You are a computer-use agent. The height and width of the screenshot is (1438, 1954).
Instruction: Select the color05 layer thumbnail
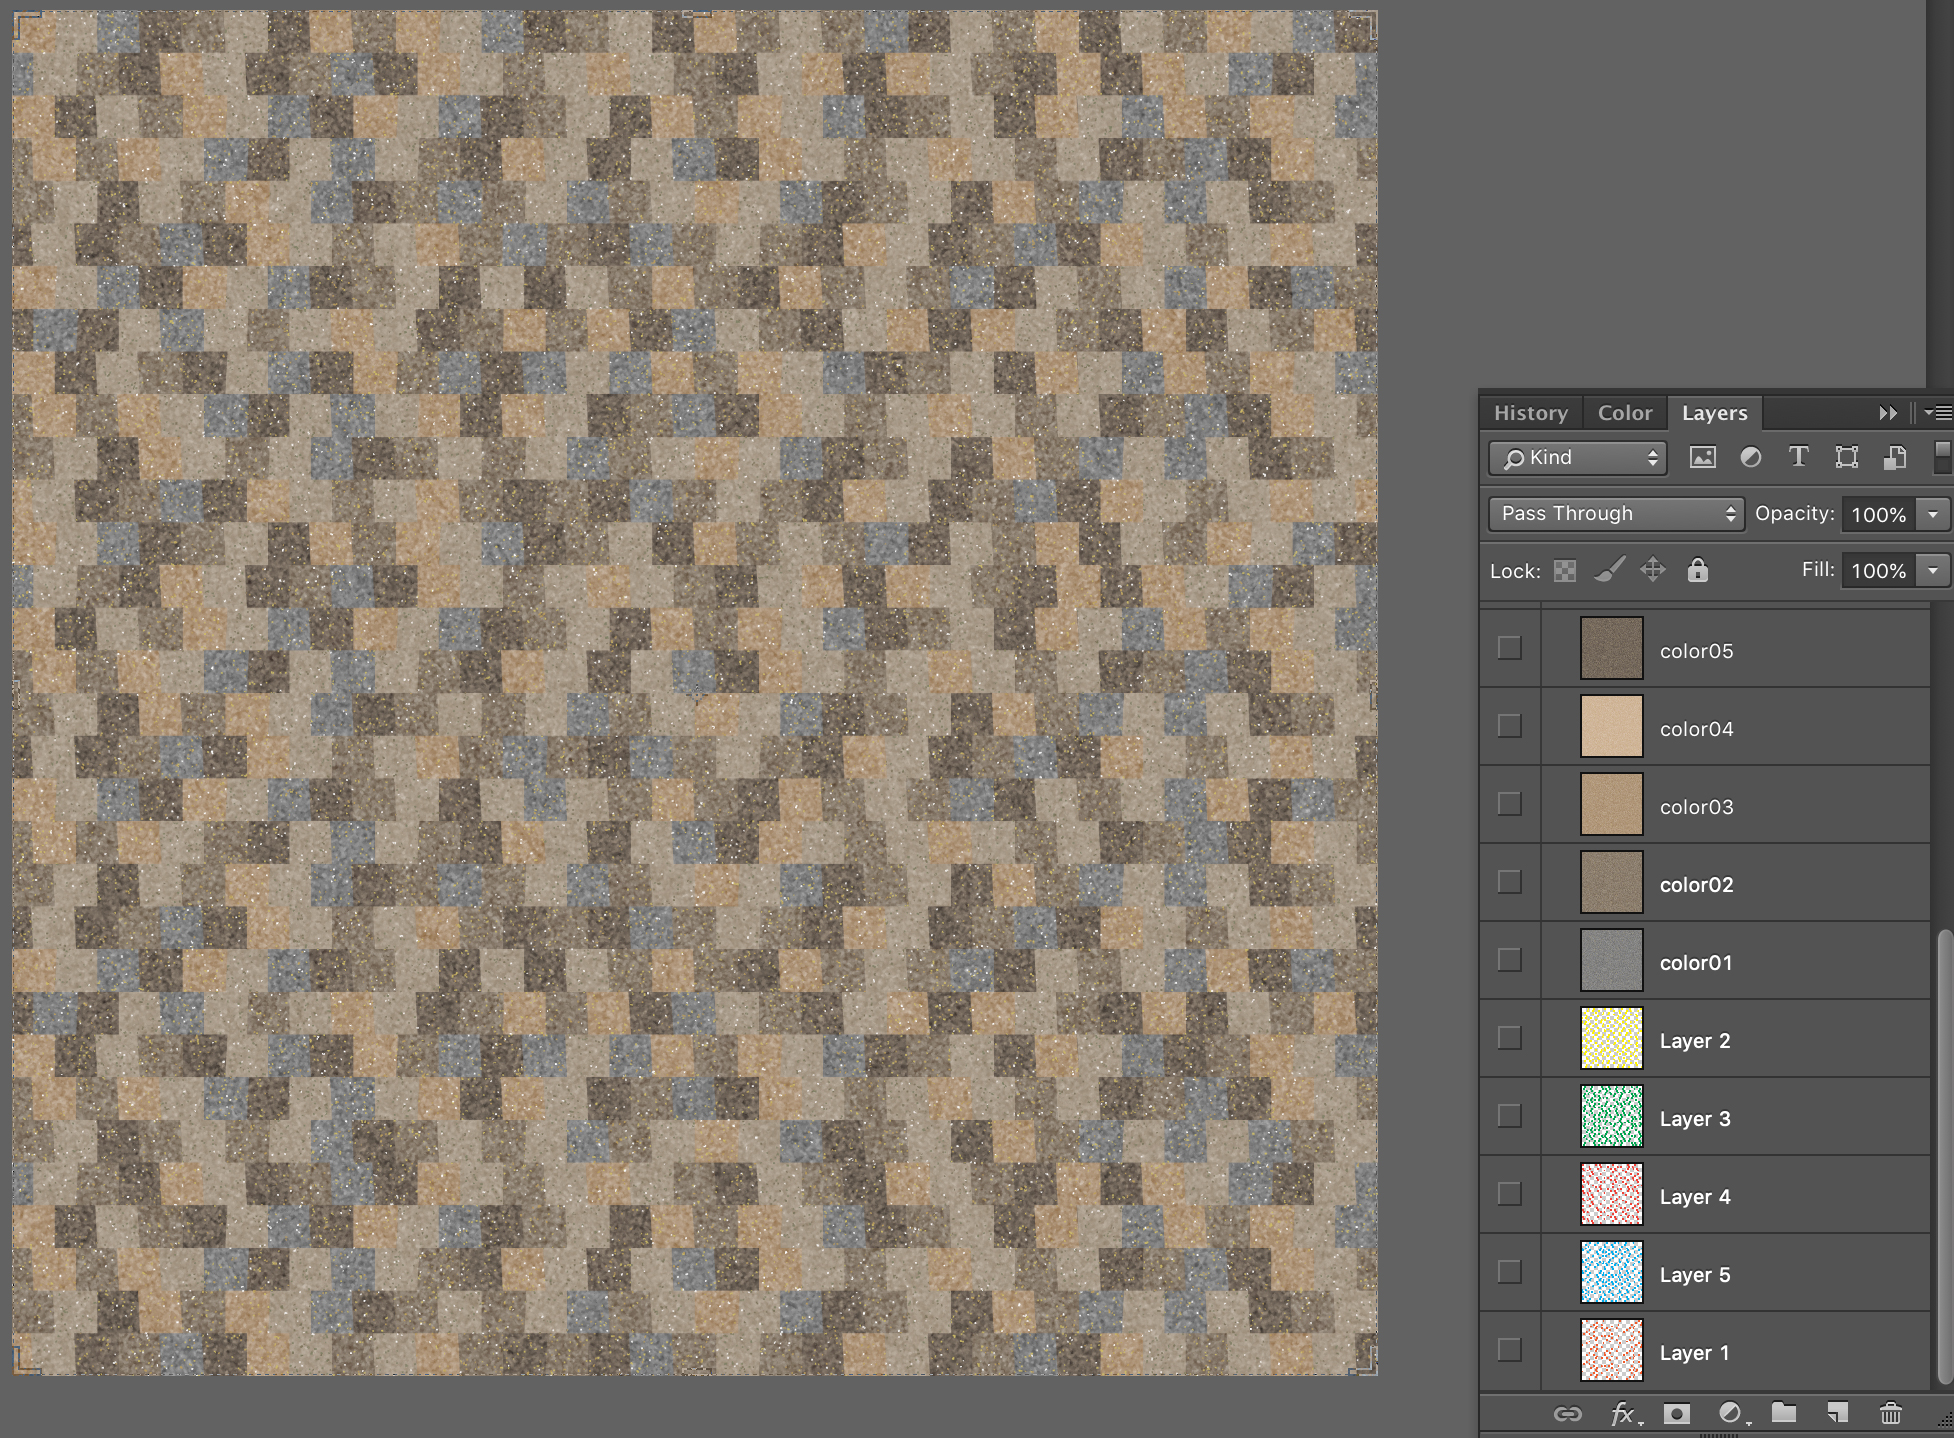point(1611,648)
